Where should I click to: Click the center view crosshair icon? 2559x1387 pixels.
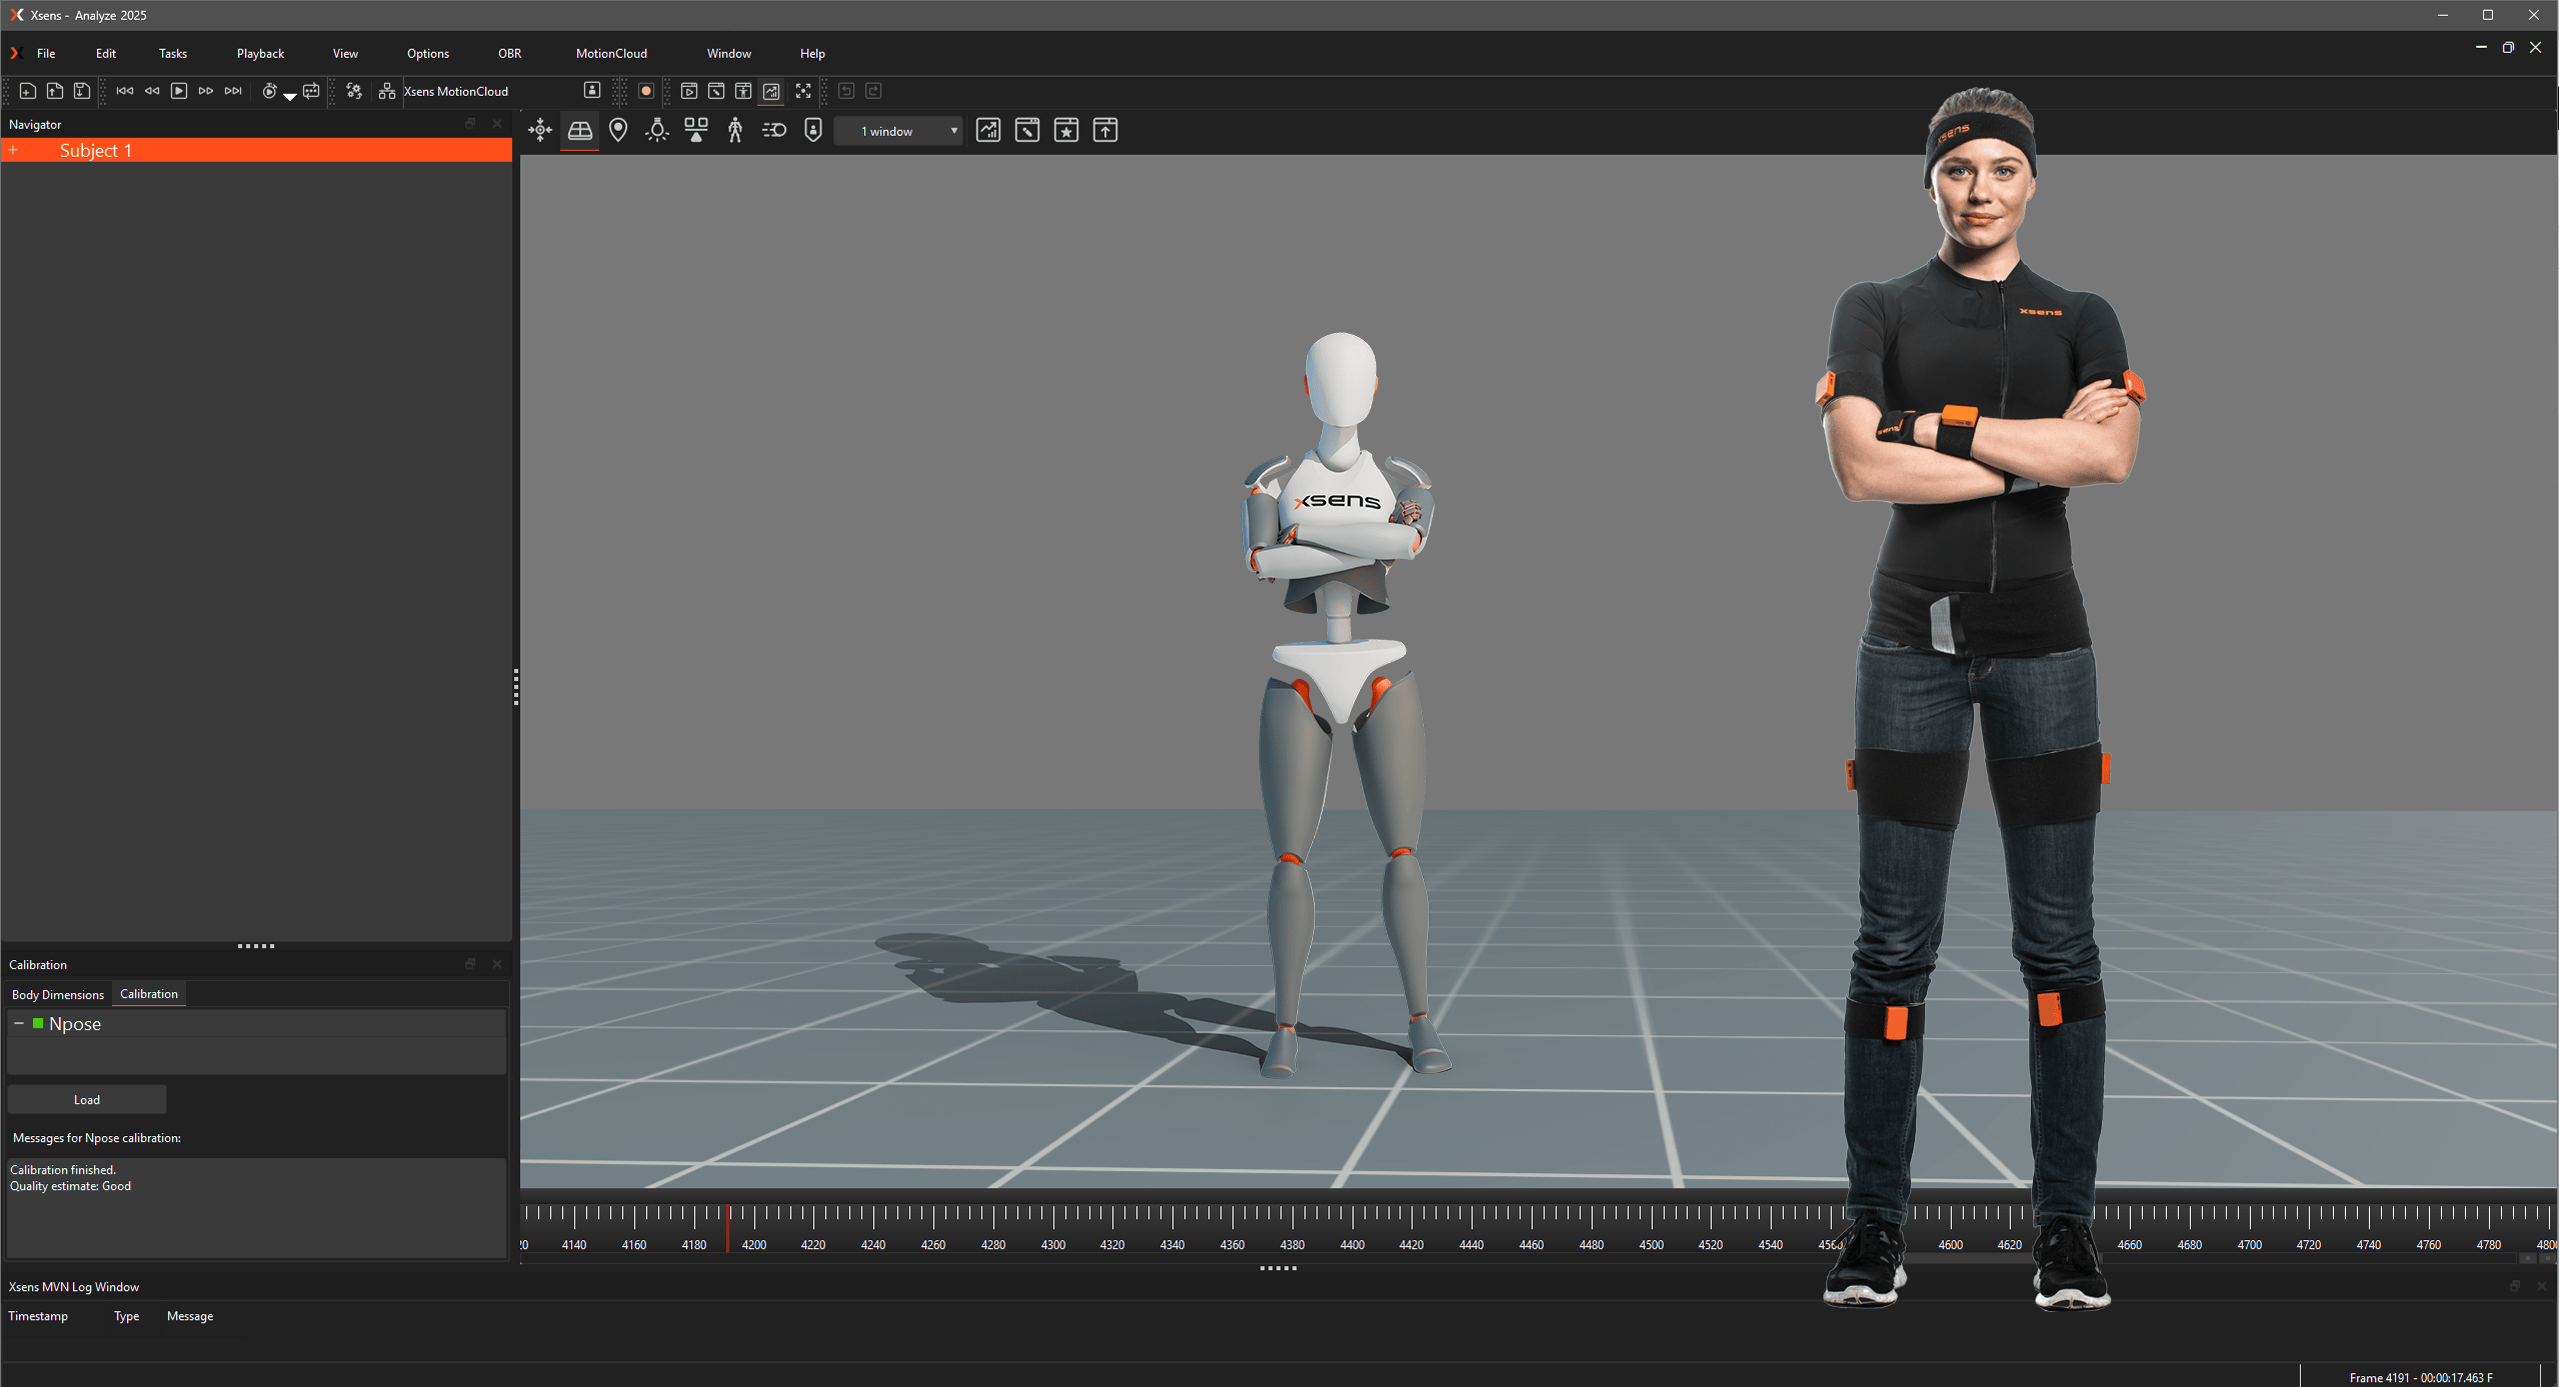pyautogui.click(x=540, y=130)
